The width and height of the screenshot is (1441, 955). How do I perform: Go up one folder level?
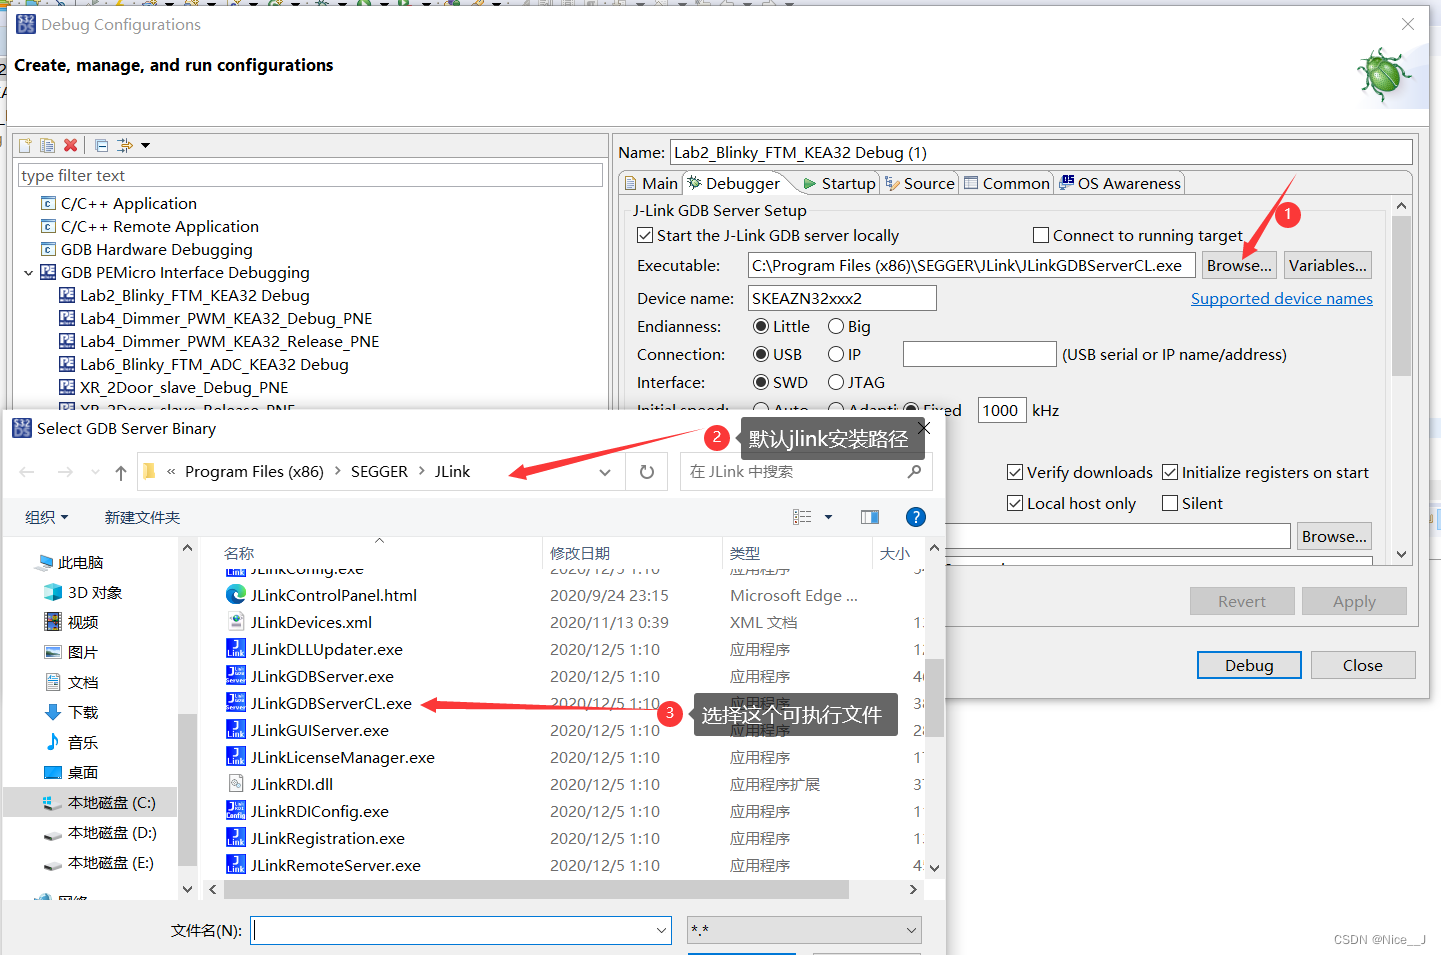coord(121,472)
